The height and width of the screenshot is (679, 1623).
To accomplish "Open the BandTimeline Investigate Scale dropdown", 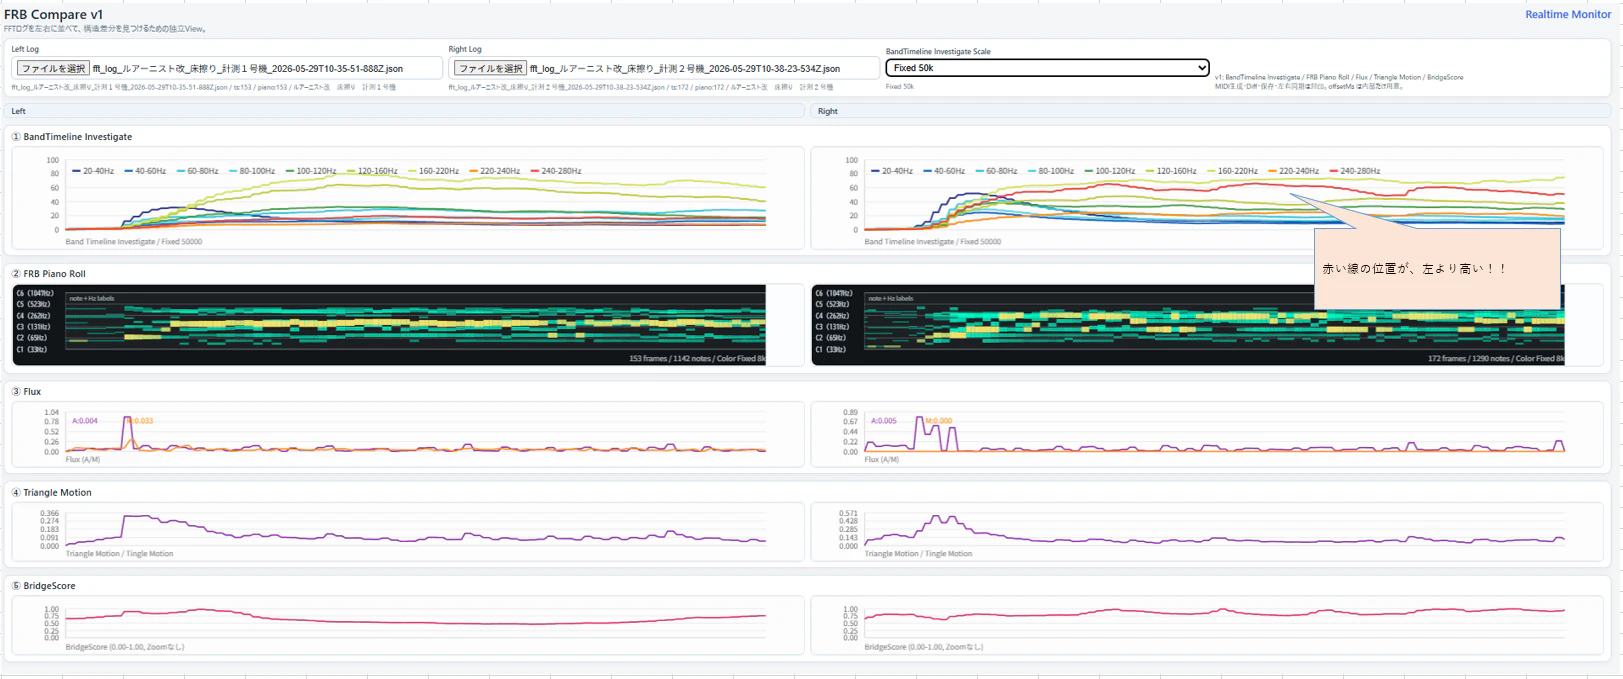I will click(x=1047, y=68).
